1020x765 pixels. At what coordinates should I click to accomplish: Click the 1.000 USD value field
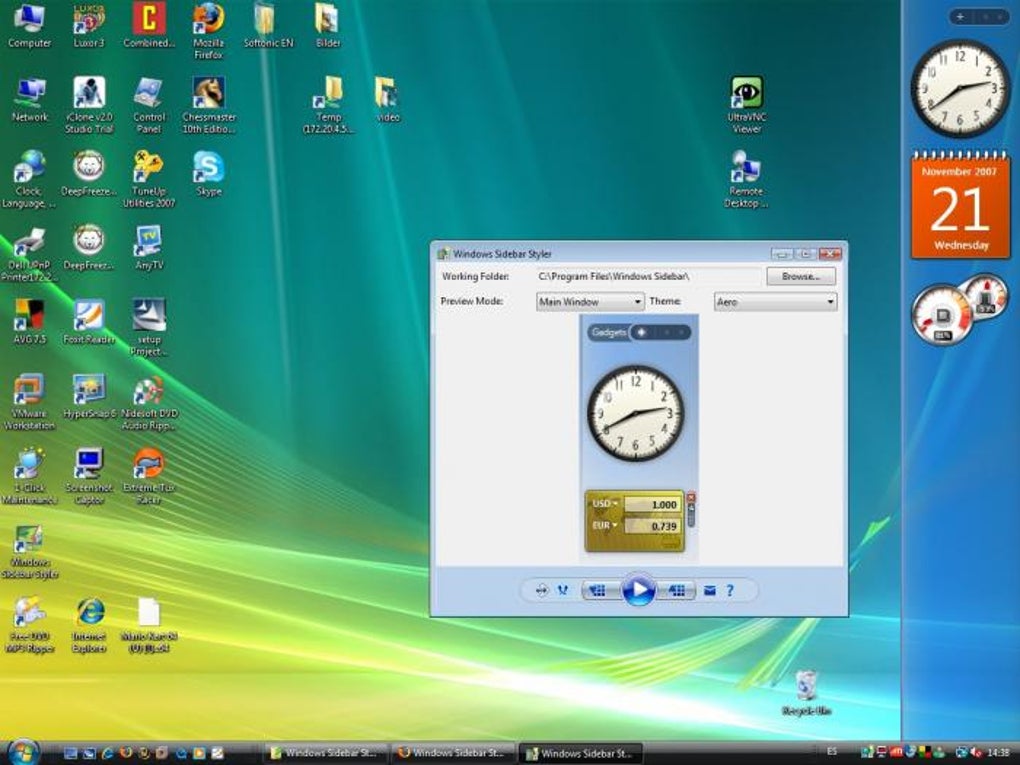coord(652,504)
